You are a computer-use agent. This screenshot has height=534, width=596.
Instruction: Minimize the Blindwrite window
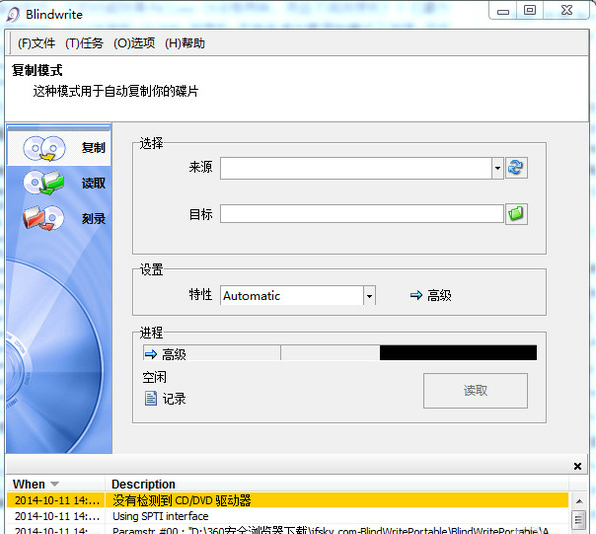(x=503, y=11)
